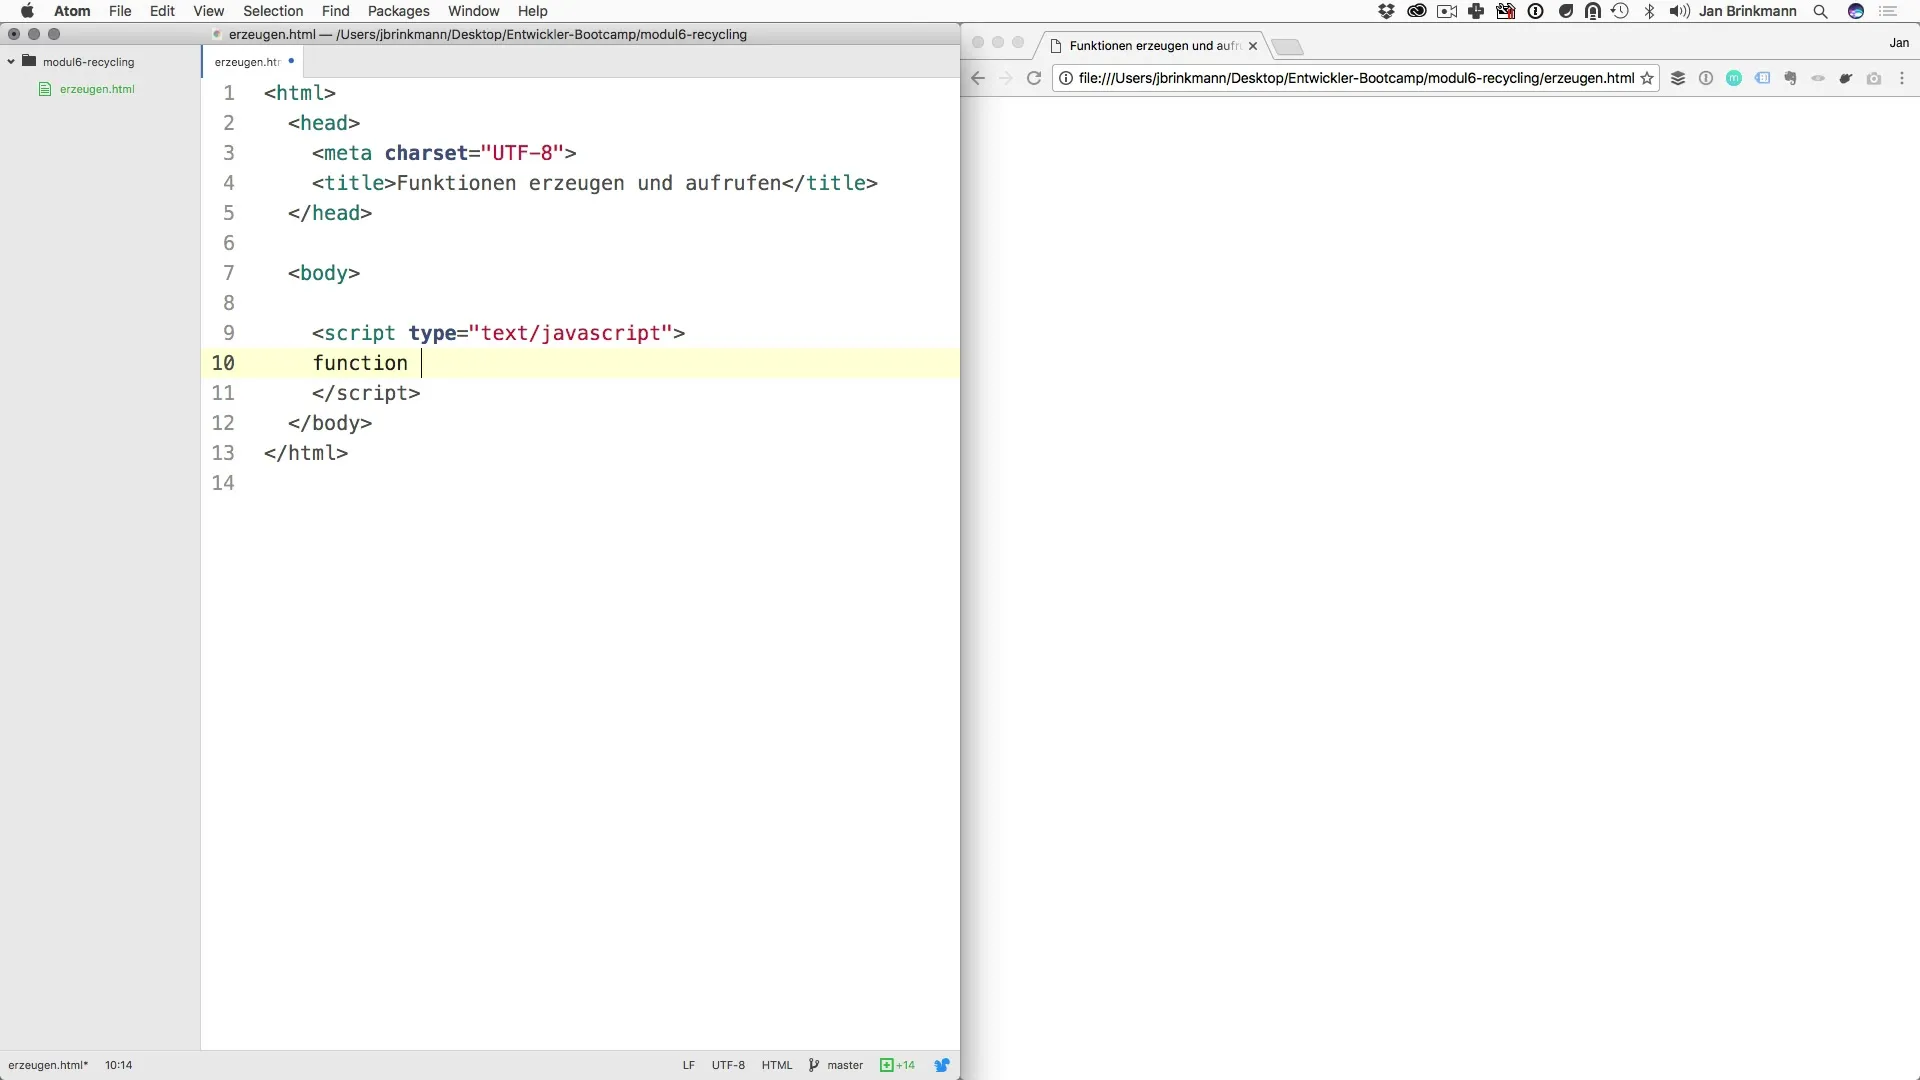The image size is (1920, 1080).
Task: Open a new browser tab
Action: [x=1287, y=47]
